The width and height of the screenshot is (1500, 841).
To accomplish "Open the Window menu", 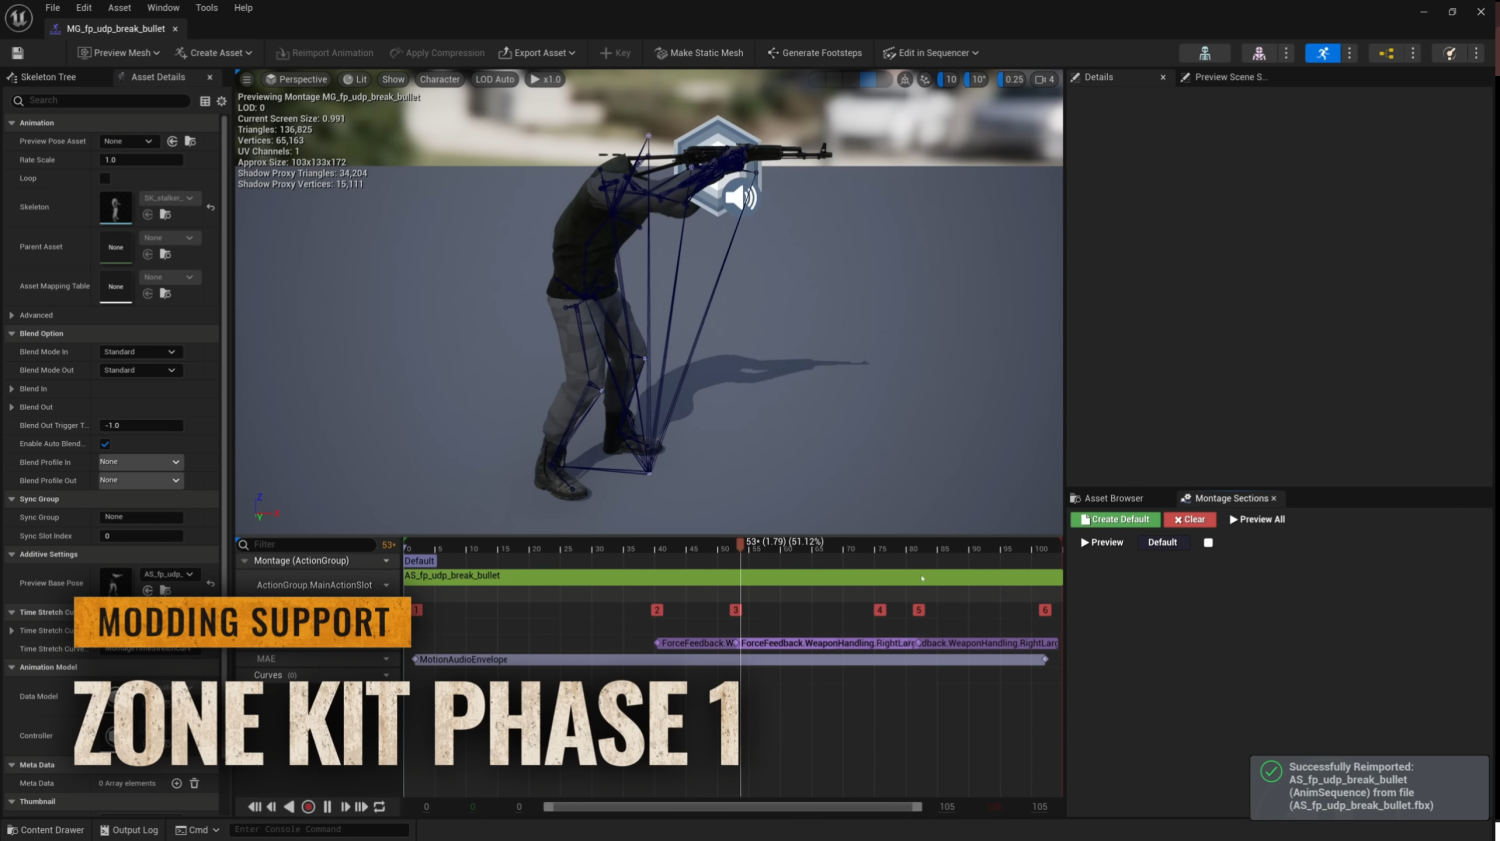I will click(x=163, y=8).
